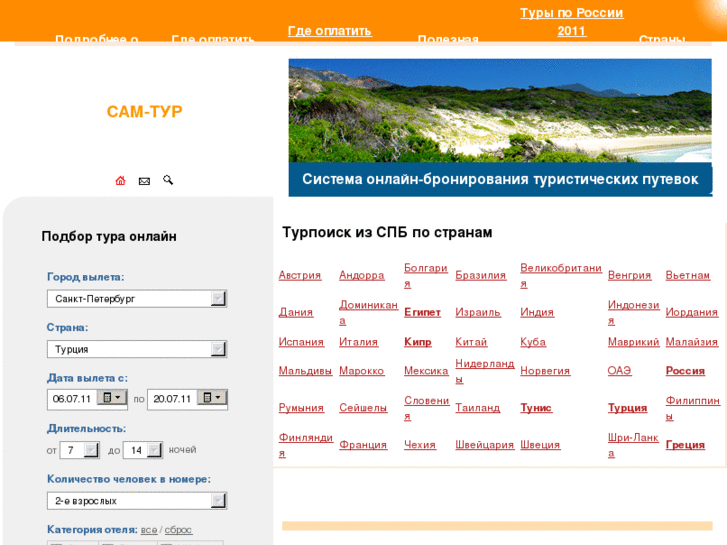The image size is (727, 545).
Task: Open Вьетнам tour search
Action: click(x=688, y=275)
